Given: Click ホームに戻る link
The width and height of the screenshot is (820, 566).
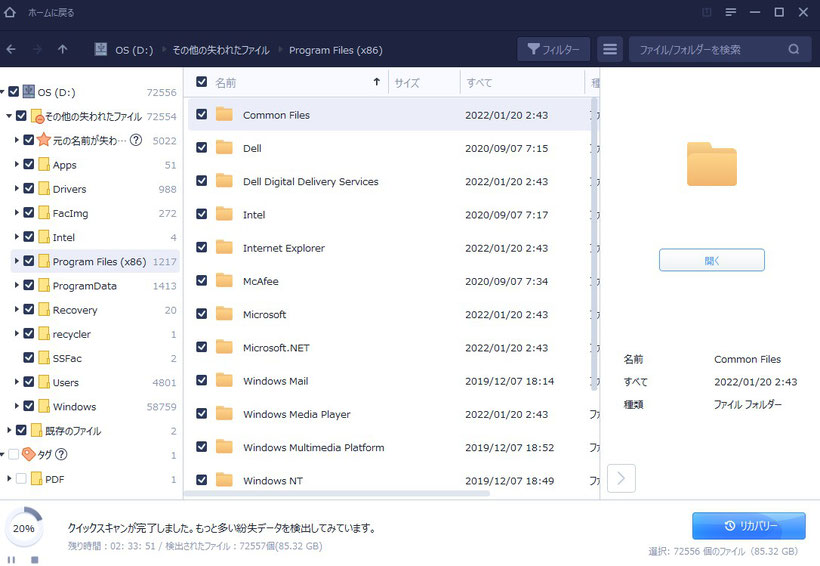Looking at the screenshot, I should (51, 13).
